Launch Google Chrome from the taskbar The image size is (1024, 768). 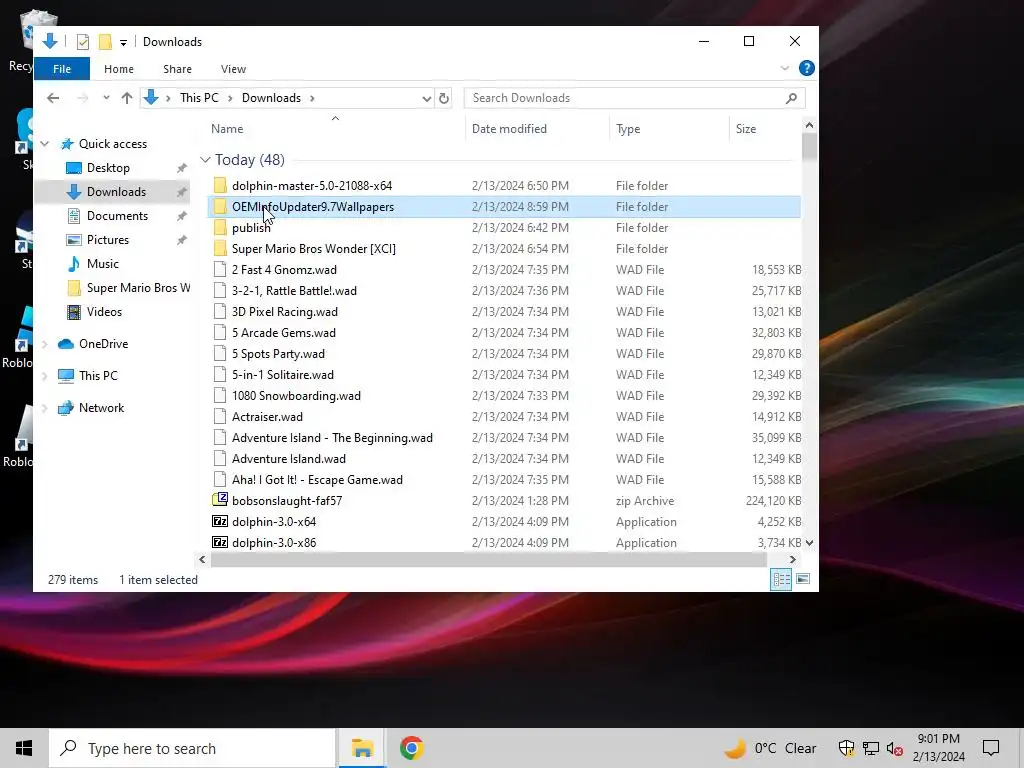(x=411, y=748)
